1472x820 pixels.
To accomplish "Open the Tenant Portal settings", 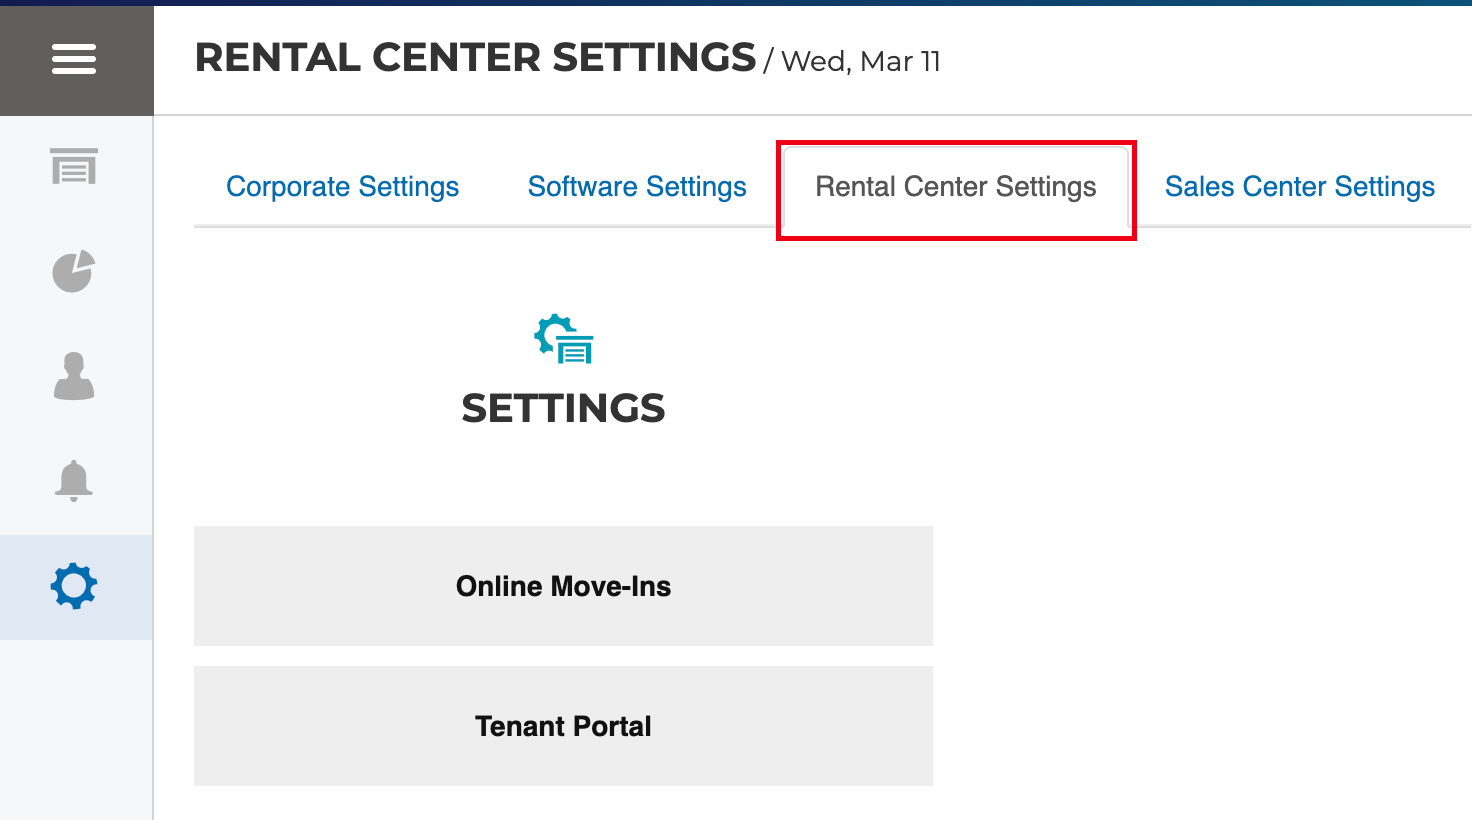I will tap(563, 726).
